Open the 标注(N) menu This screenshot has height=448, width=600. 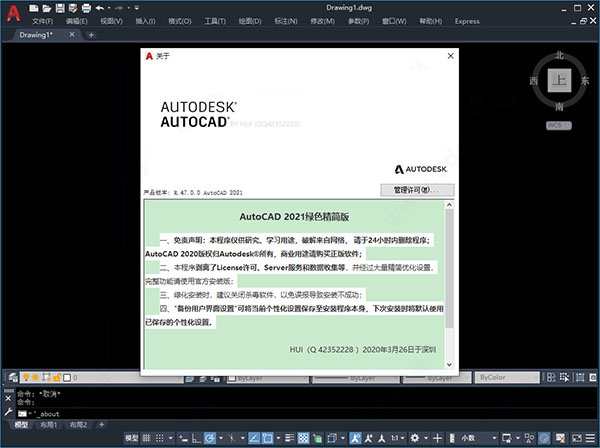(286, 21)
